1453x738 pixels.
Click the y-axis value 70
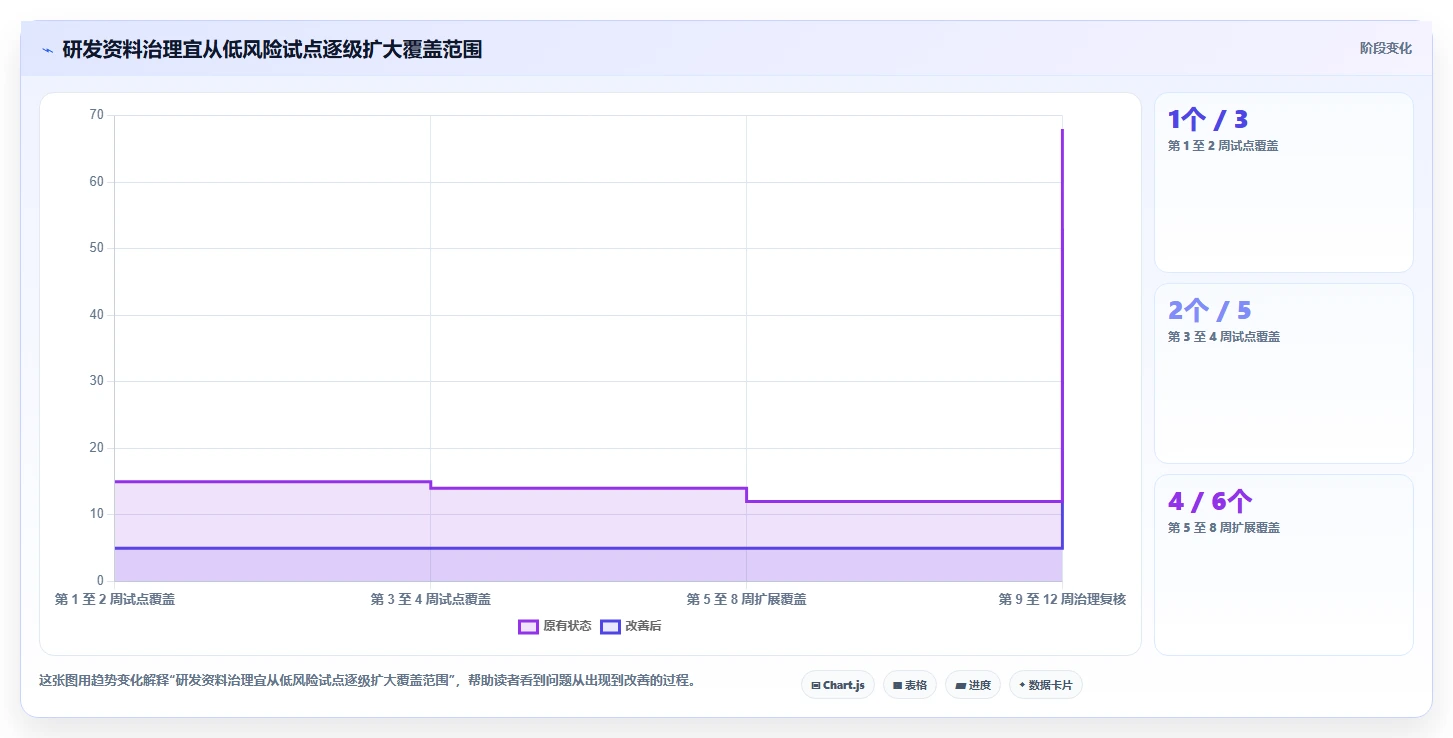[x=96, y=115]
